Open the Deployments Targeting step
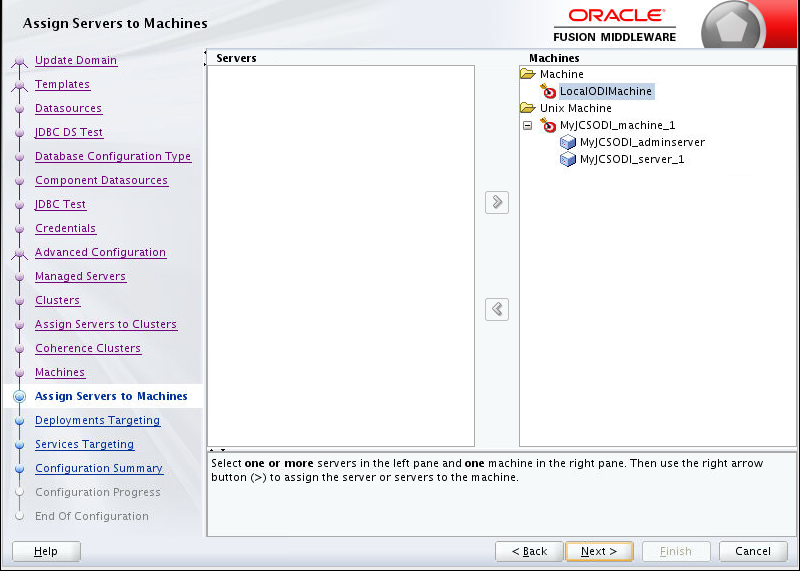The height and width of the screenshot is (571, 800). click(97, 420)
